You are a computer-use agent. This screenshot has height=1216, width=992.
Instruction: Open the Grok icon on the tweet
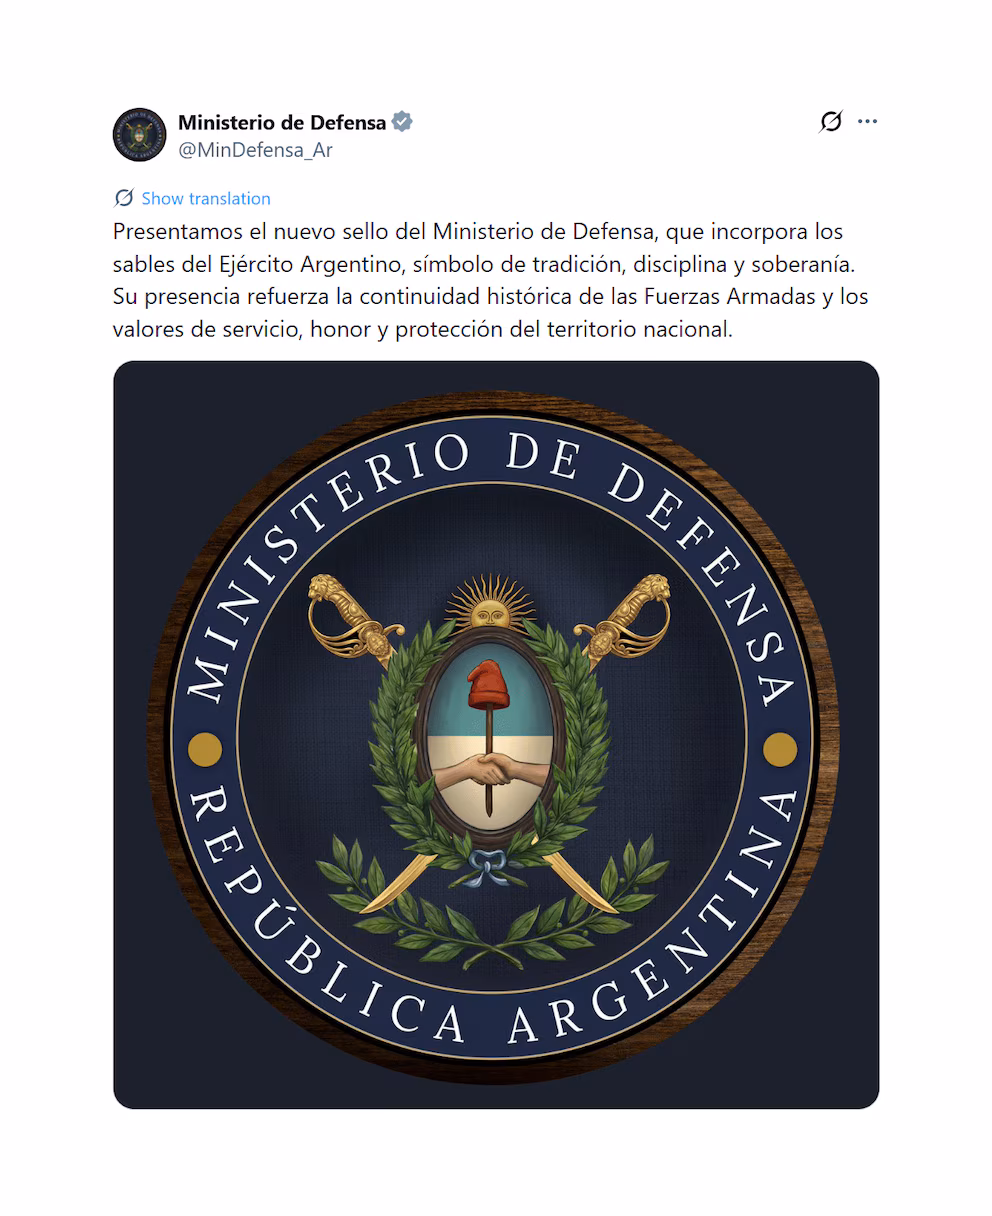pyautogui.click(x=830, y=122)
